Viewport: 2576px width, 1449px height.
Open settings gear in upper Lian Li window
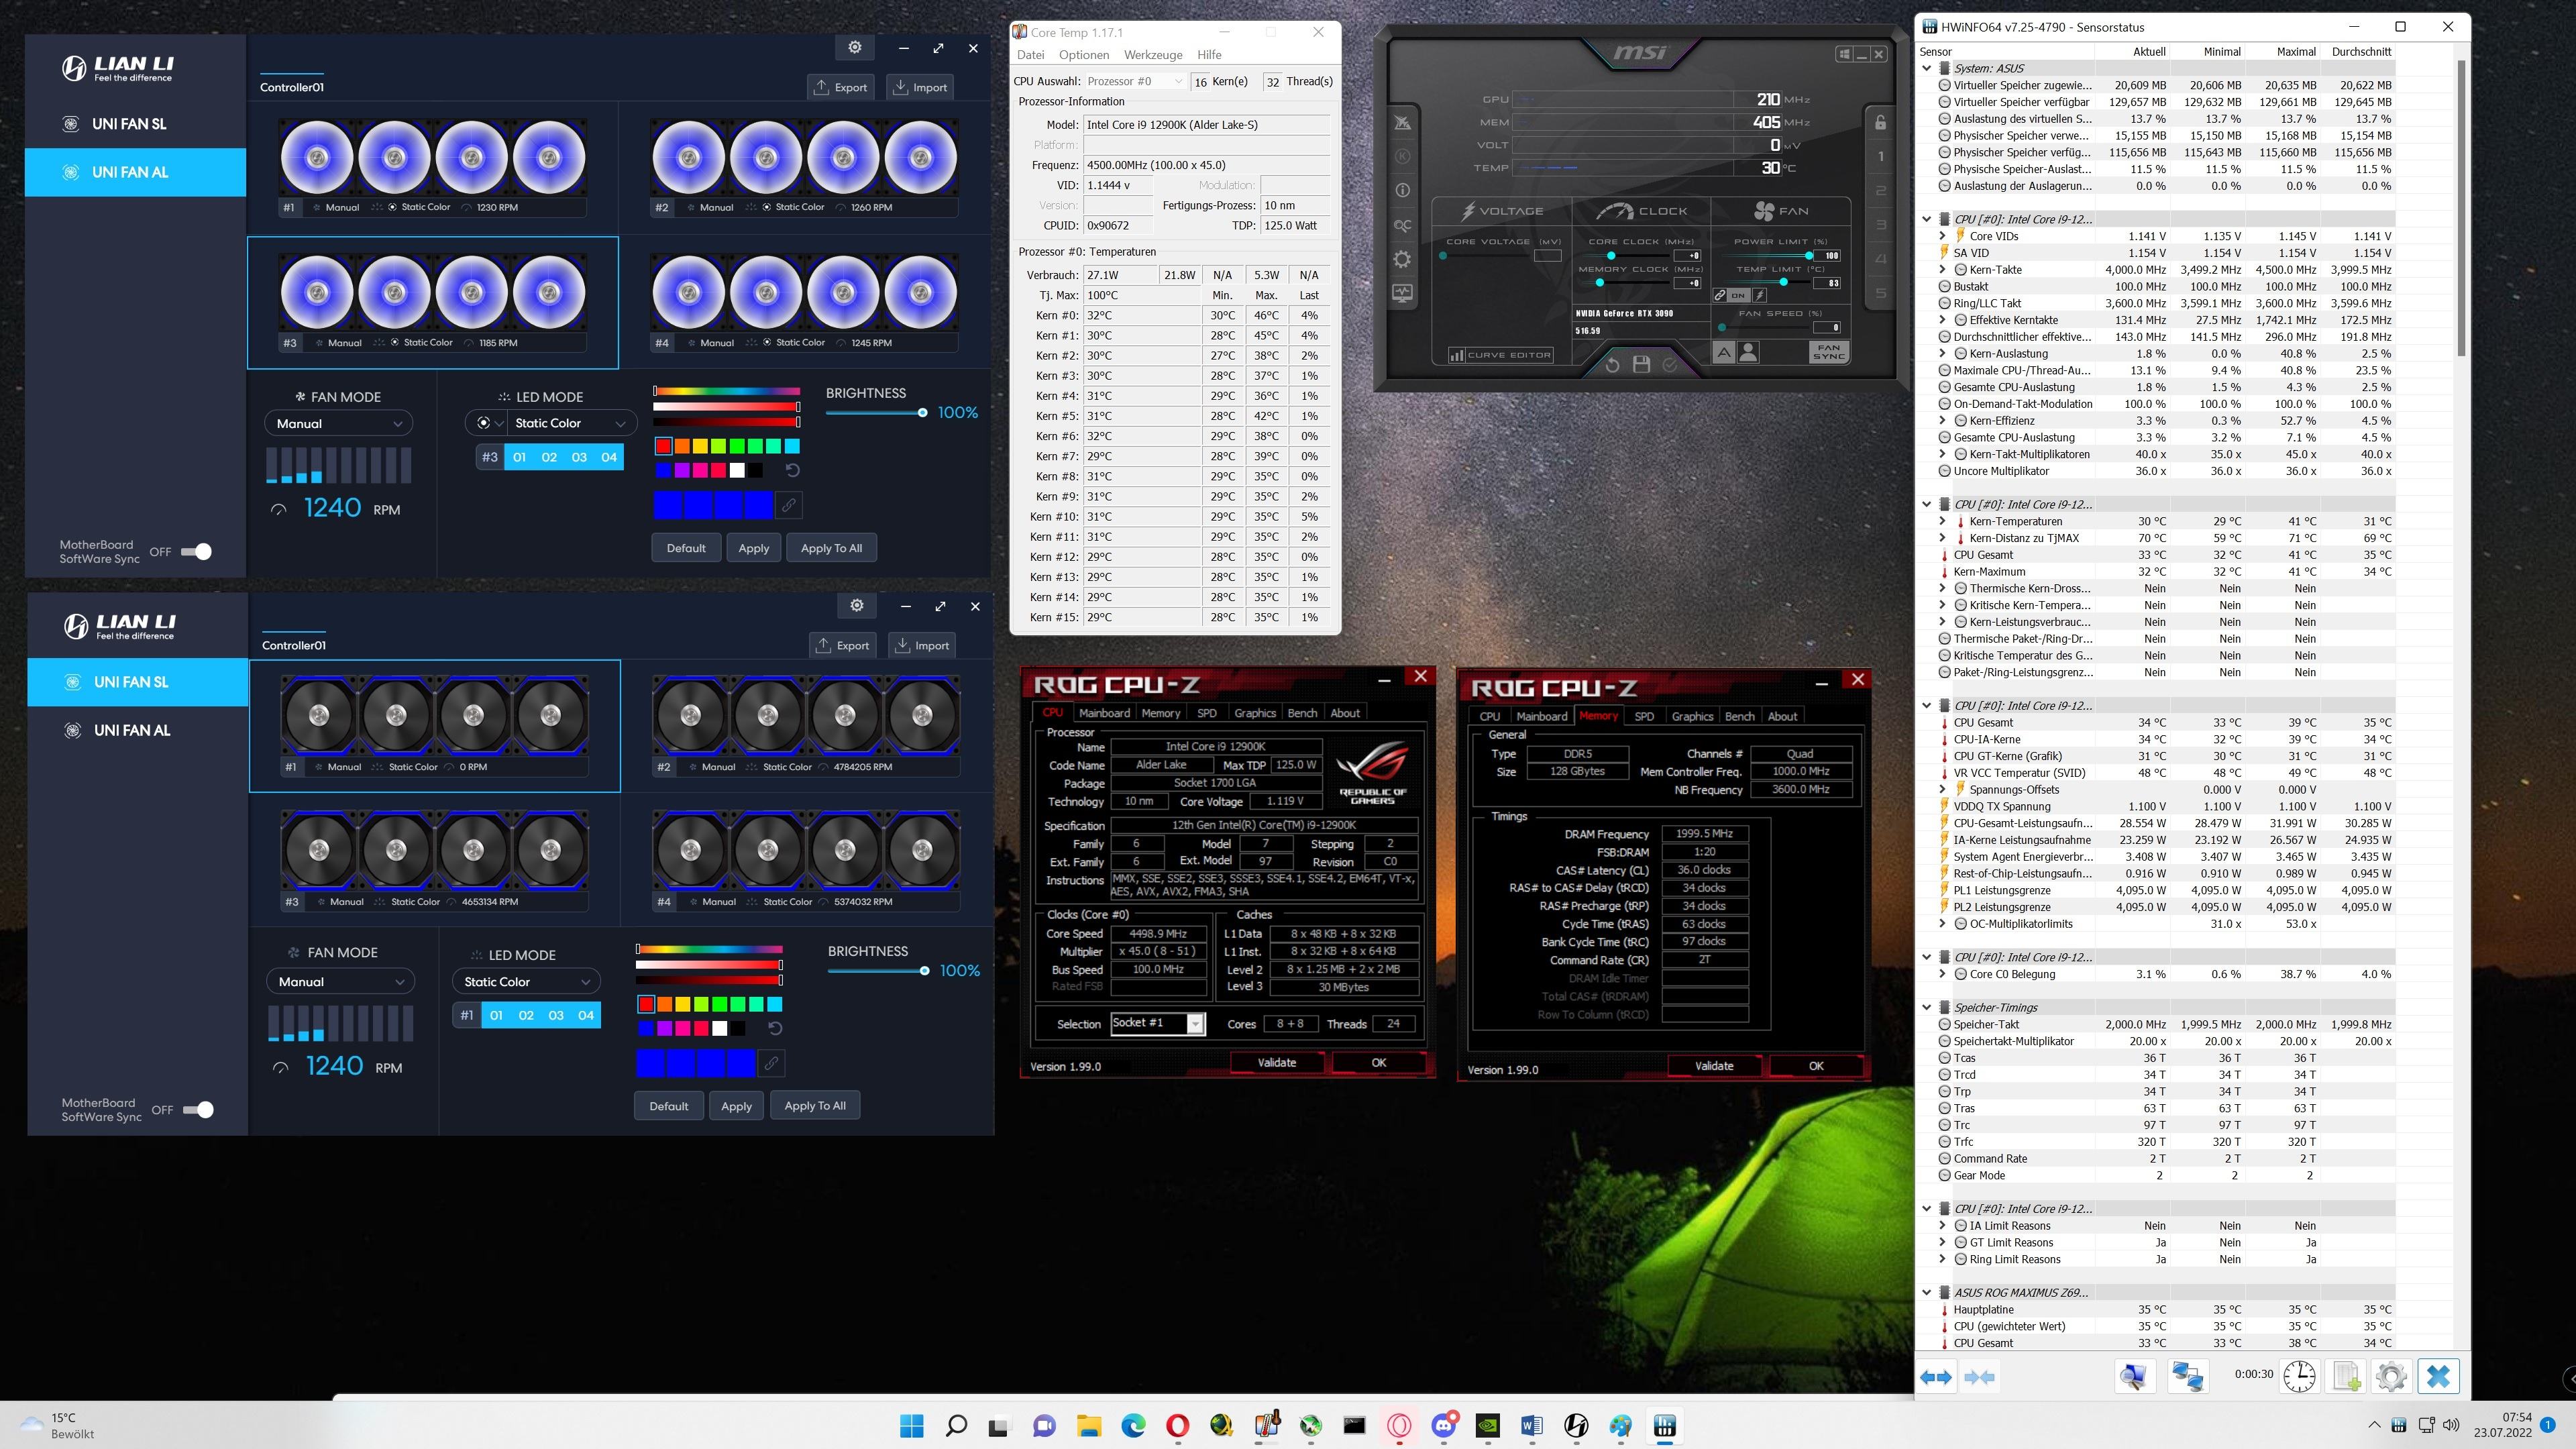coord(855,47)
